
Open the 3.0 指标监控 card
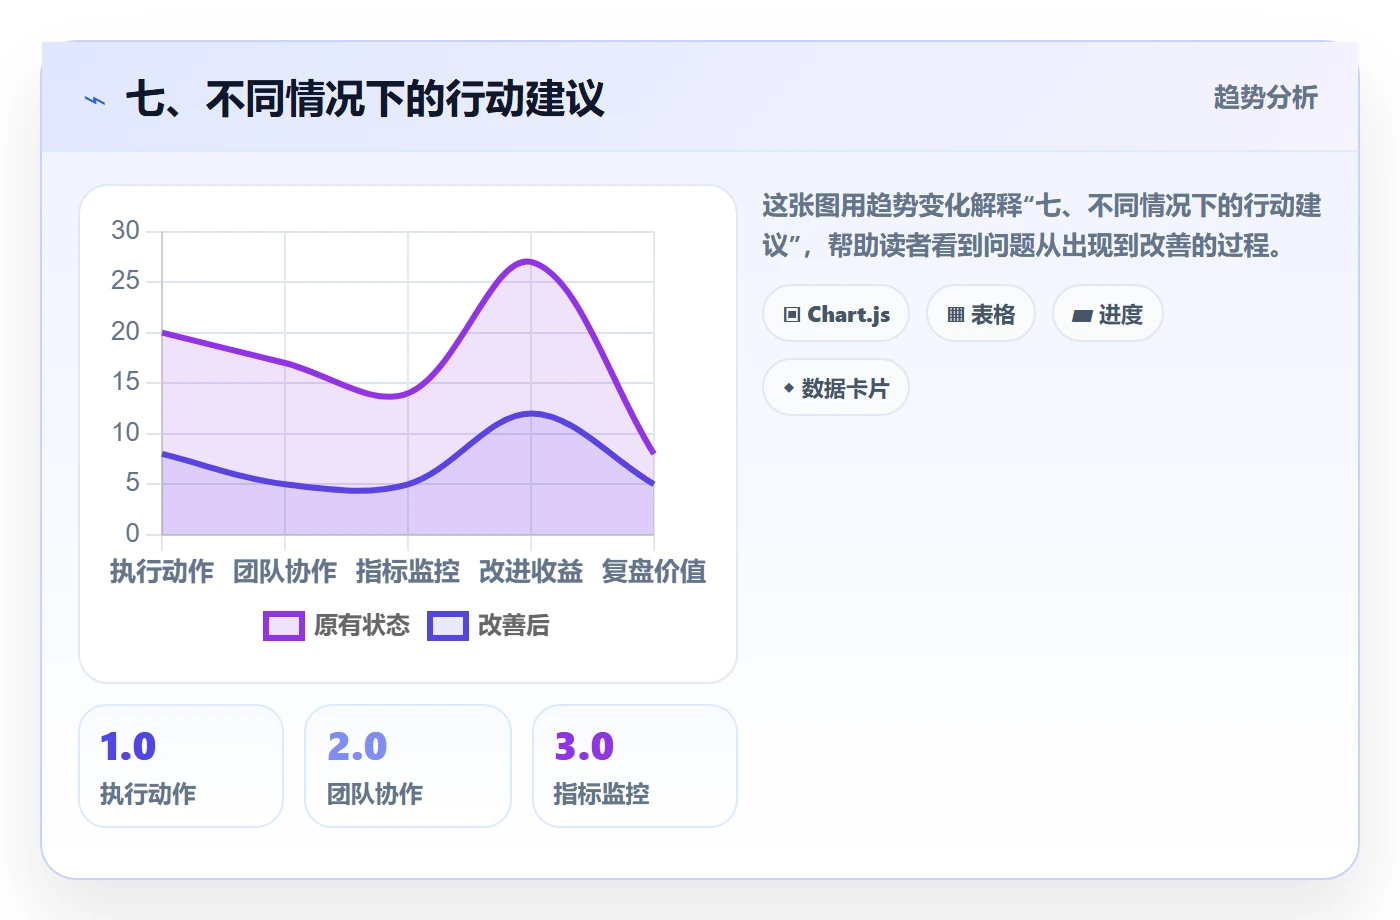pos(635,766)
